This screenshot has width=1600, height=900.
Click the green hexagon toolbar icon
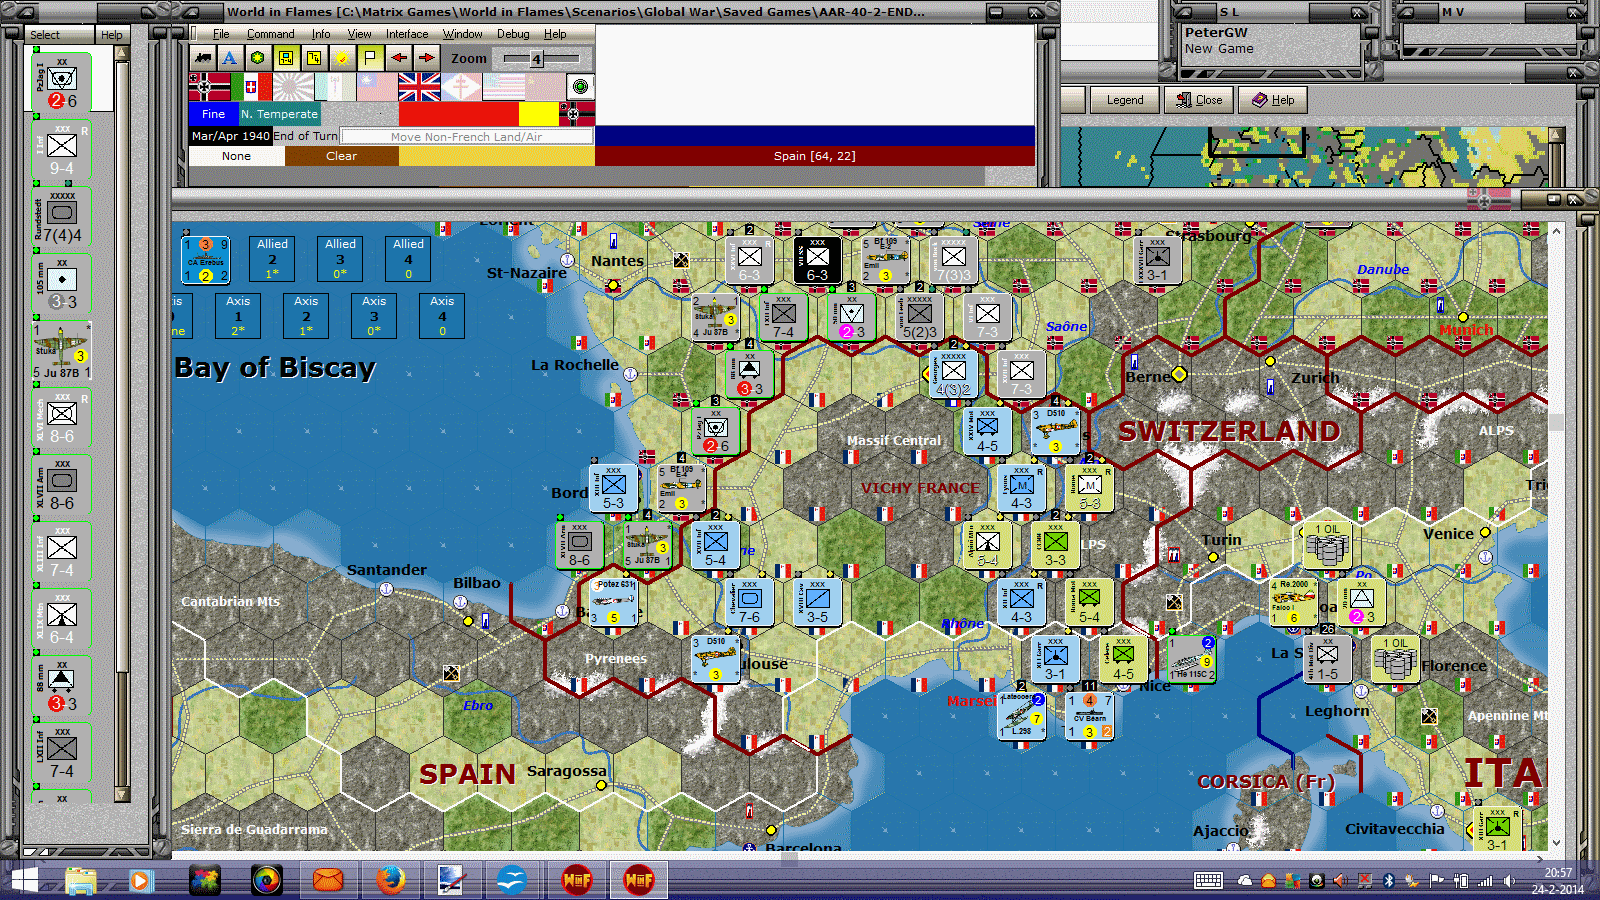[258, 58]
